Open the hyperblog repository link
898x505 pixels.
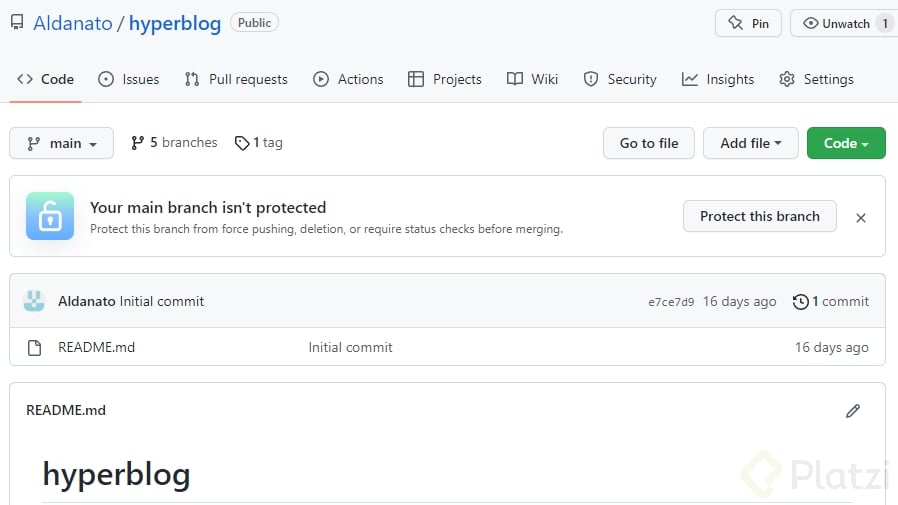[175, 23]
